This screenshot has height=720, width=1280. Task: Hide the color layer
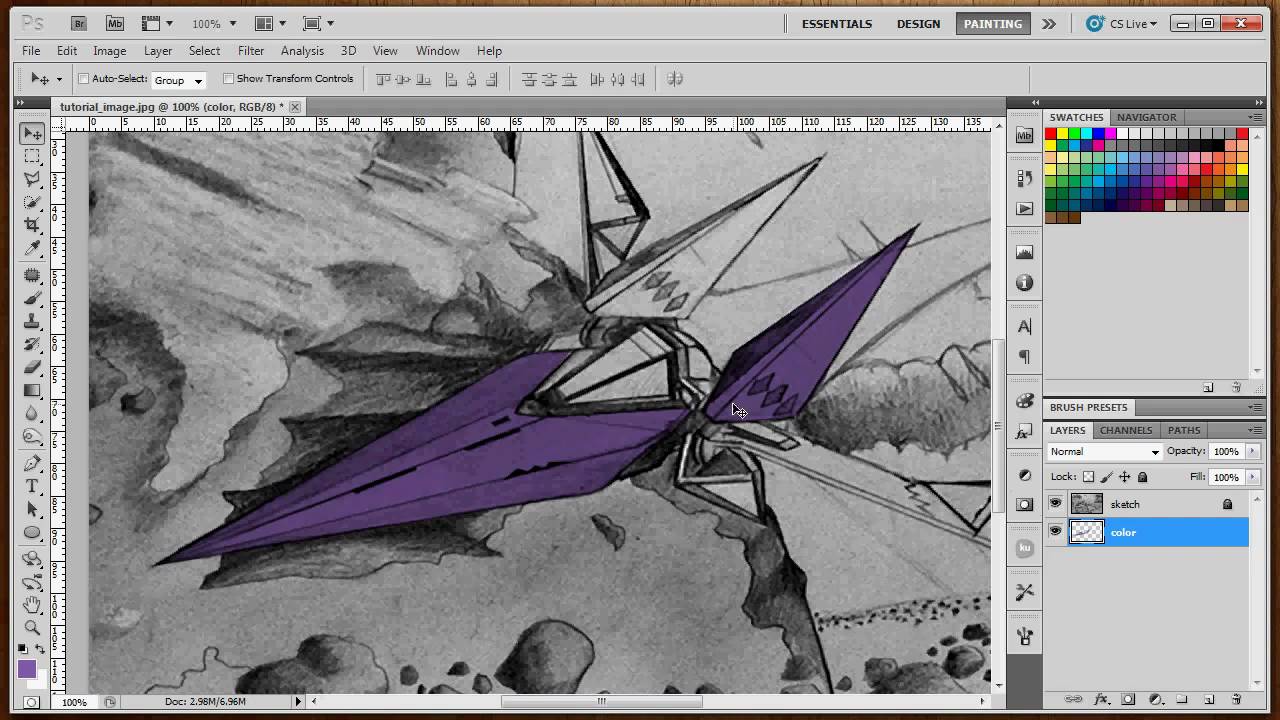1055,532
